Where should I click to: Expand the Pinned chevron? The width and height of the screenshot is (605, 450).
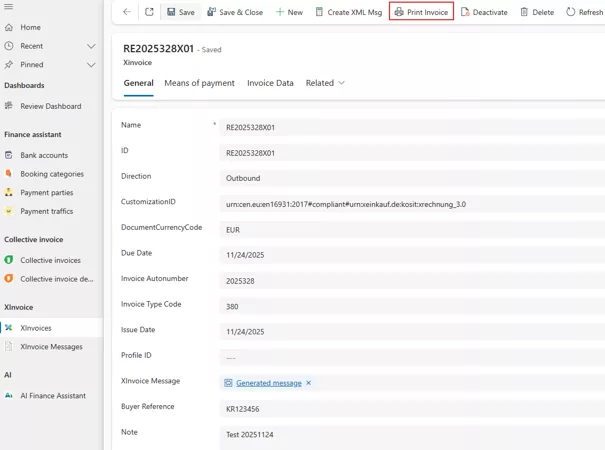pos(91,65)
